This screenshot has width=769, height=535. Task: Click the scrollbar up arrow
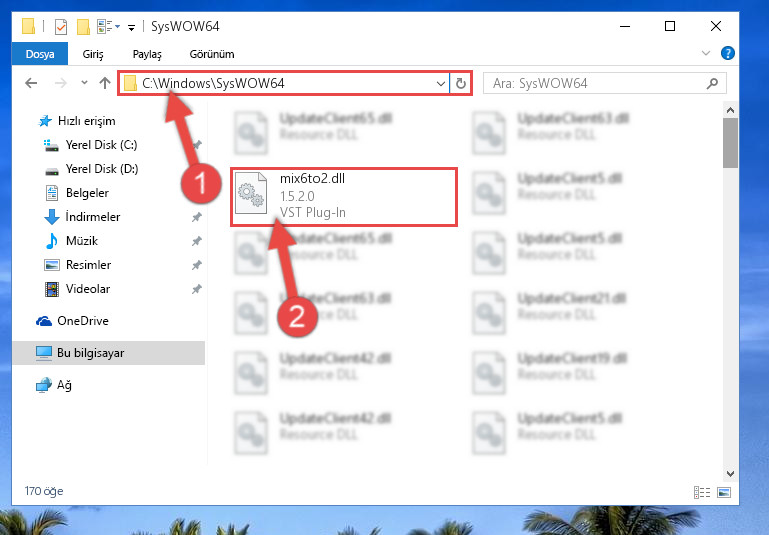(730, 110)
